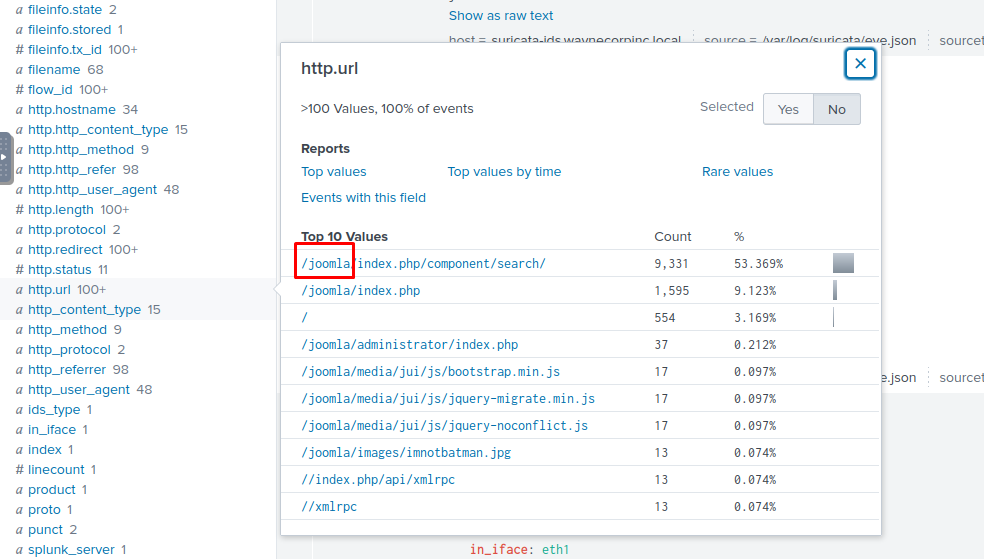Open ids_type field
Viewport: 984px width, 559px height.
tap(54, 410)
